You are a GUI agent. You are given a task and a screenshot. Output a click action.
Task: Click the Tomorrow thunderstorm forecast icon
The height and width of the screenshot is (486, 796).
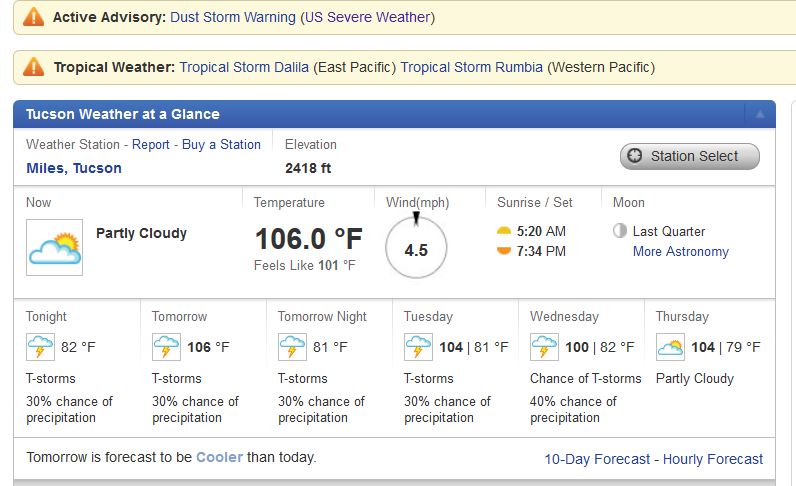(x=166, y=348)
